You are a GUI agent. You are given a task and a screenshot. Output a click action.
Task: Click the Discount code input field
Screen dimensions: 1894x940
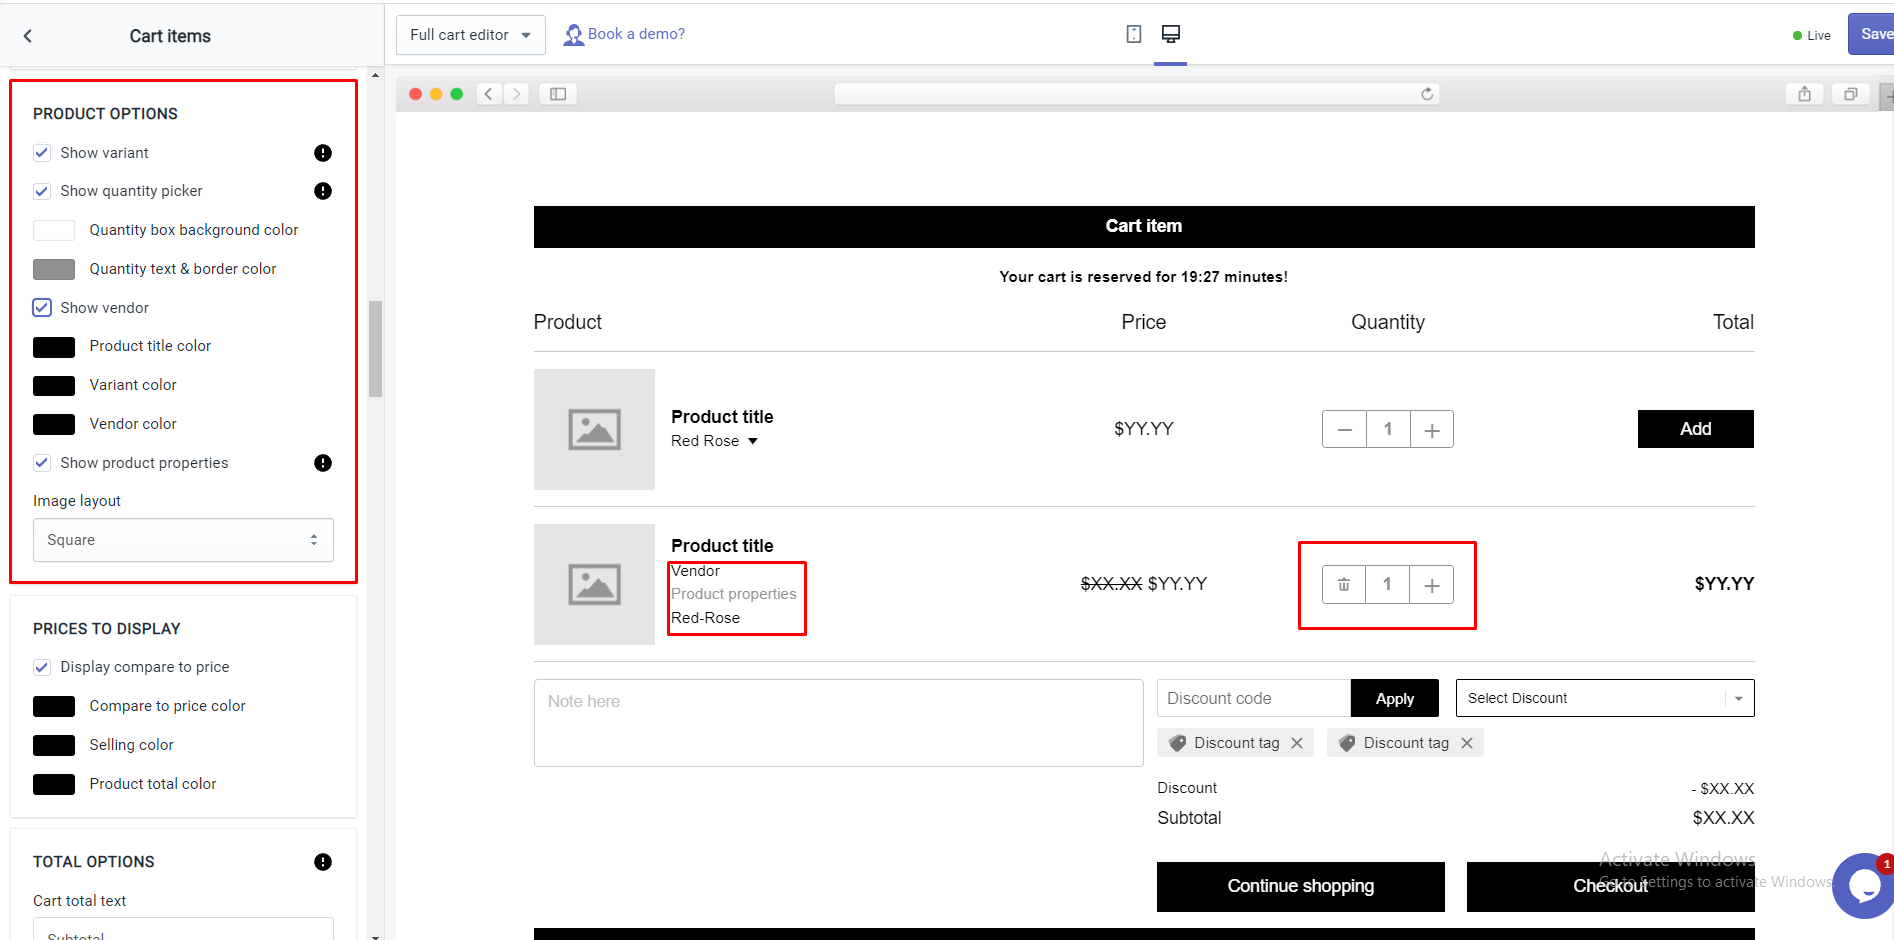point(1254,698)
